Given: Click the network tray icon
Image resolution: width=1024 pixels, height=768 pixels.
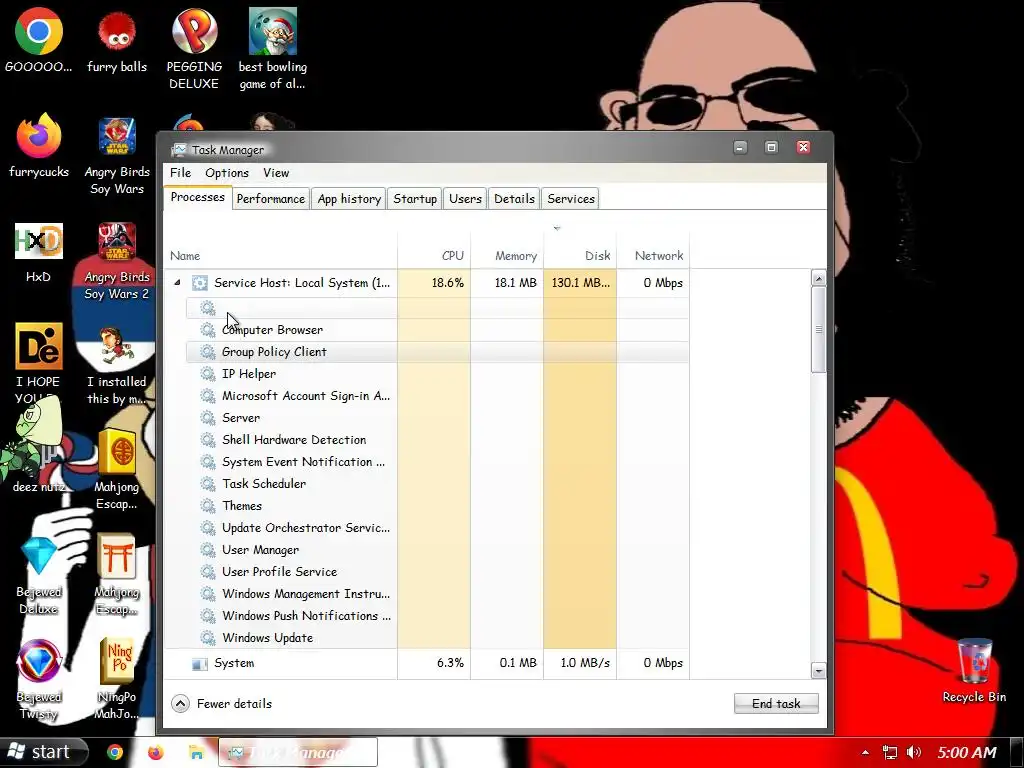Looking at the screenshot, I should click(889, 752).
